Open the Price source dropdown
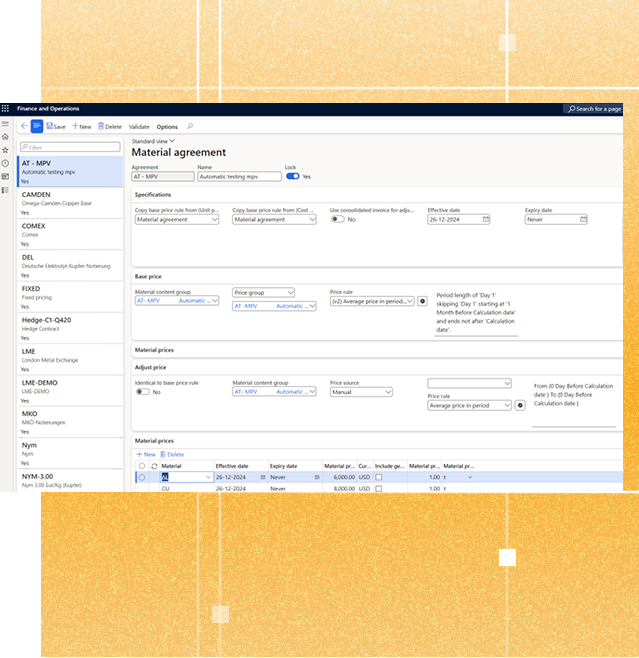Image resolution: width=639 pixels, height=658 pixels. pyautogui.click(x=361, y=392)
